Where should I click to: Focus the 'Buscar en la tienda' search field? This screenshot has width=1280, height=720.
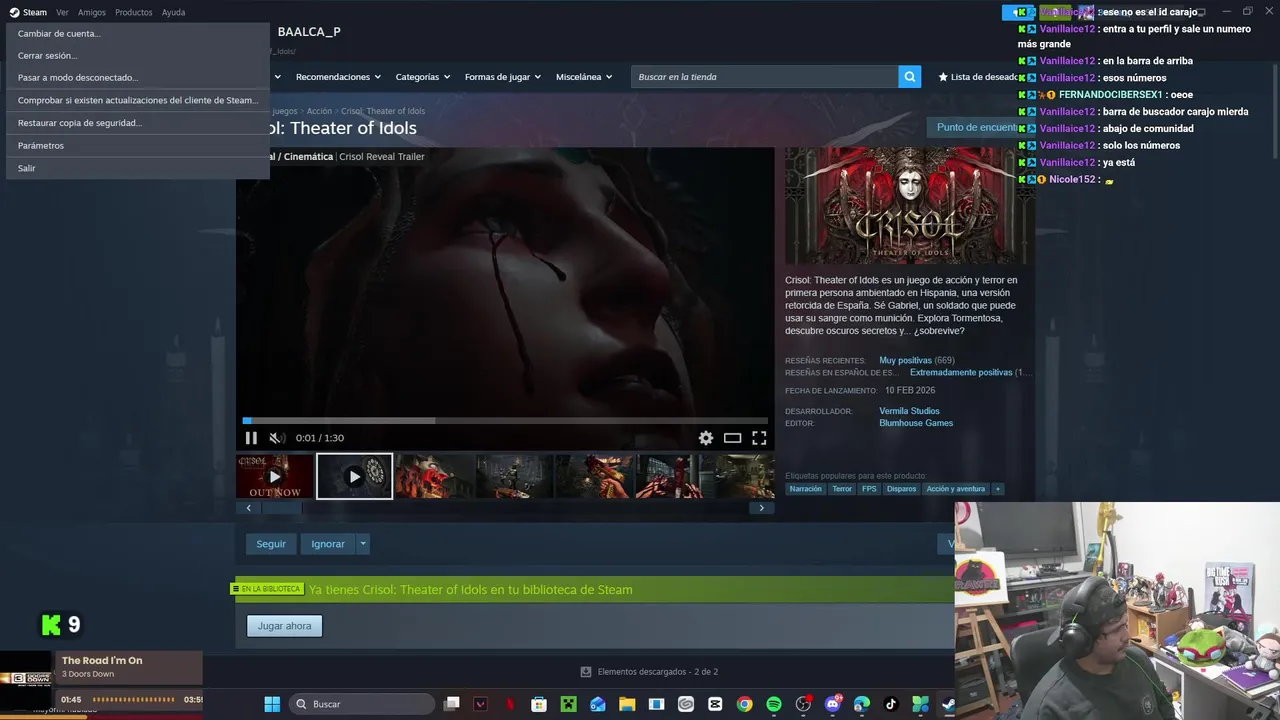764,77
